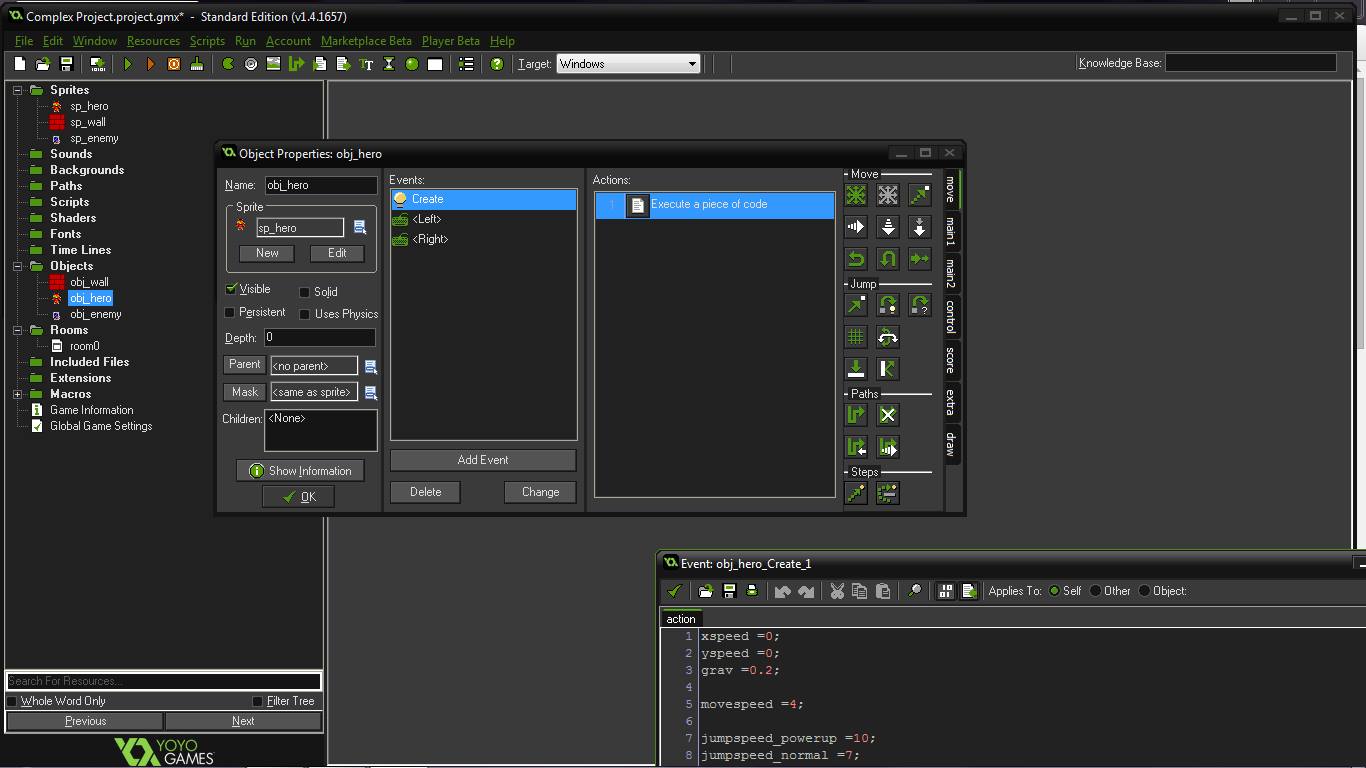
Task: Create a new project from toolbar
Action: [19, 64]
